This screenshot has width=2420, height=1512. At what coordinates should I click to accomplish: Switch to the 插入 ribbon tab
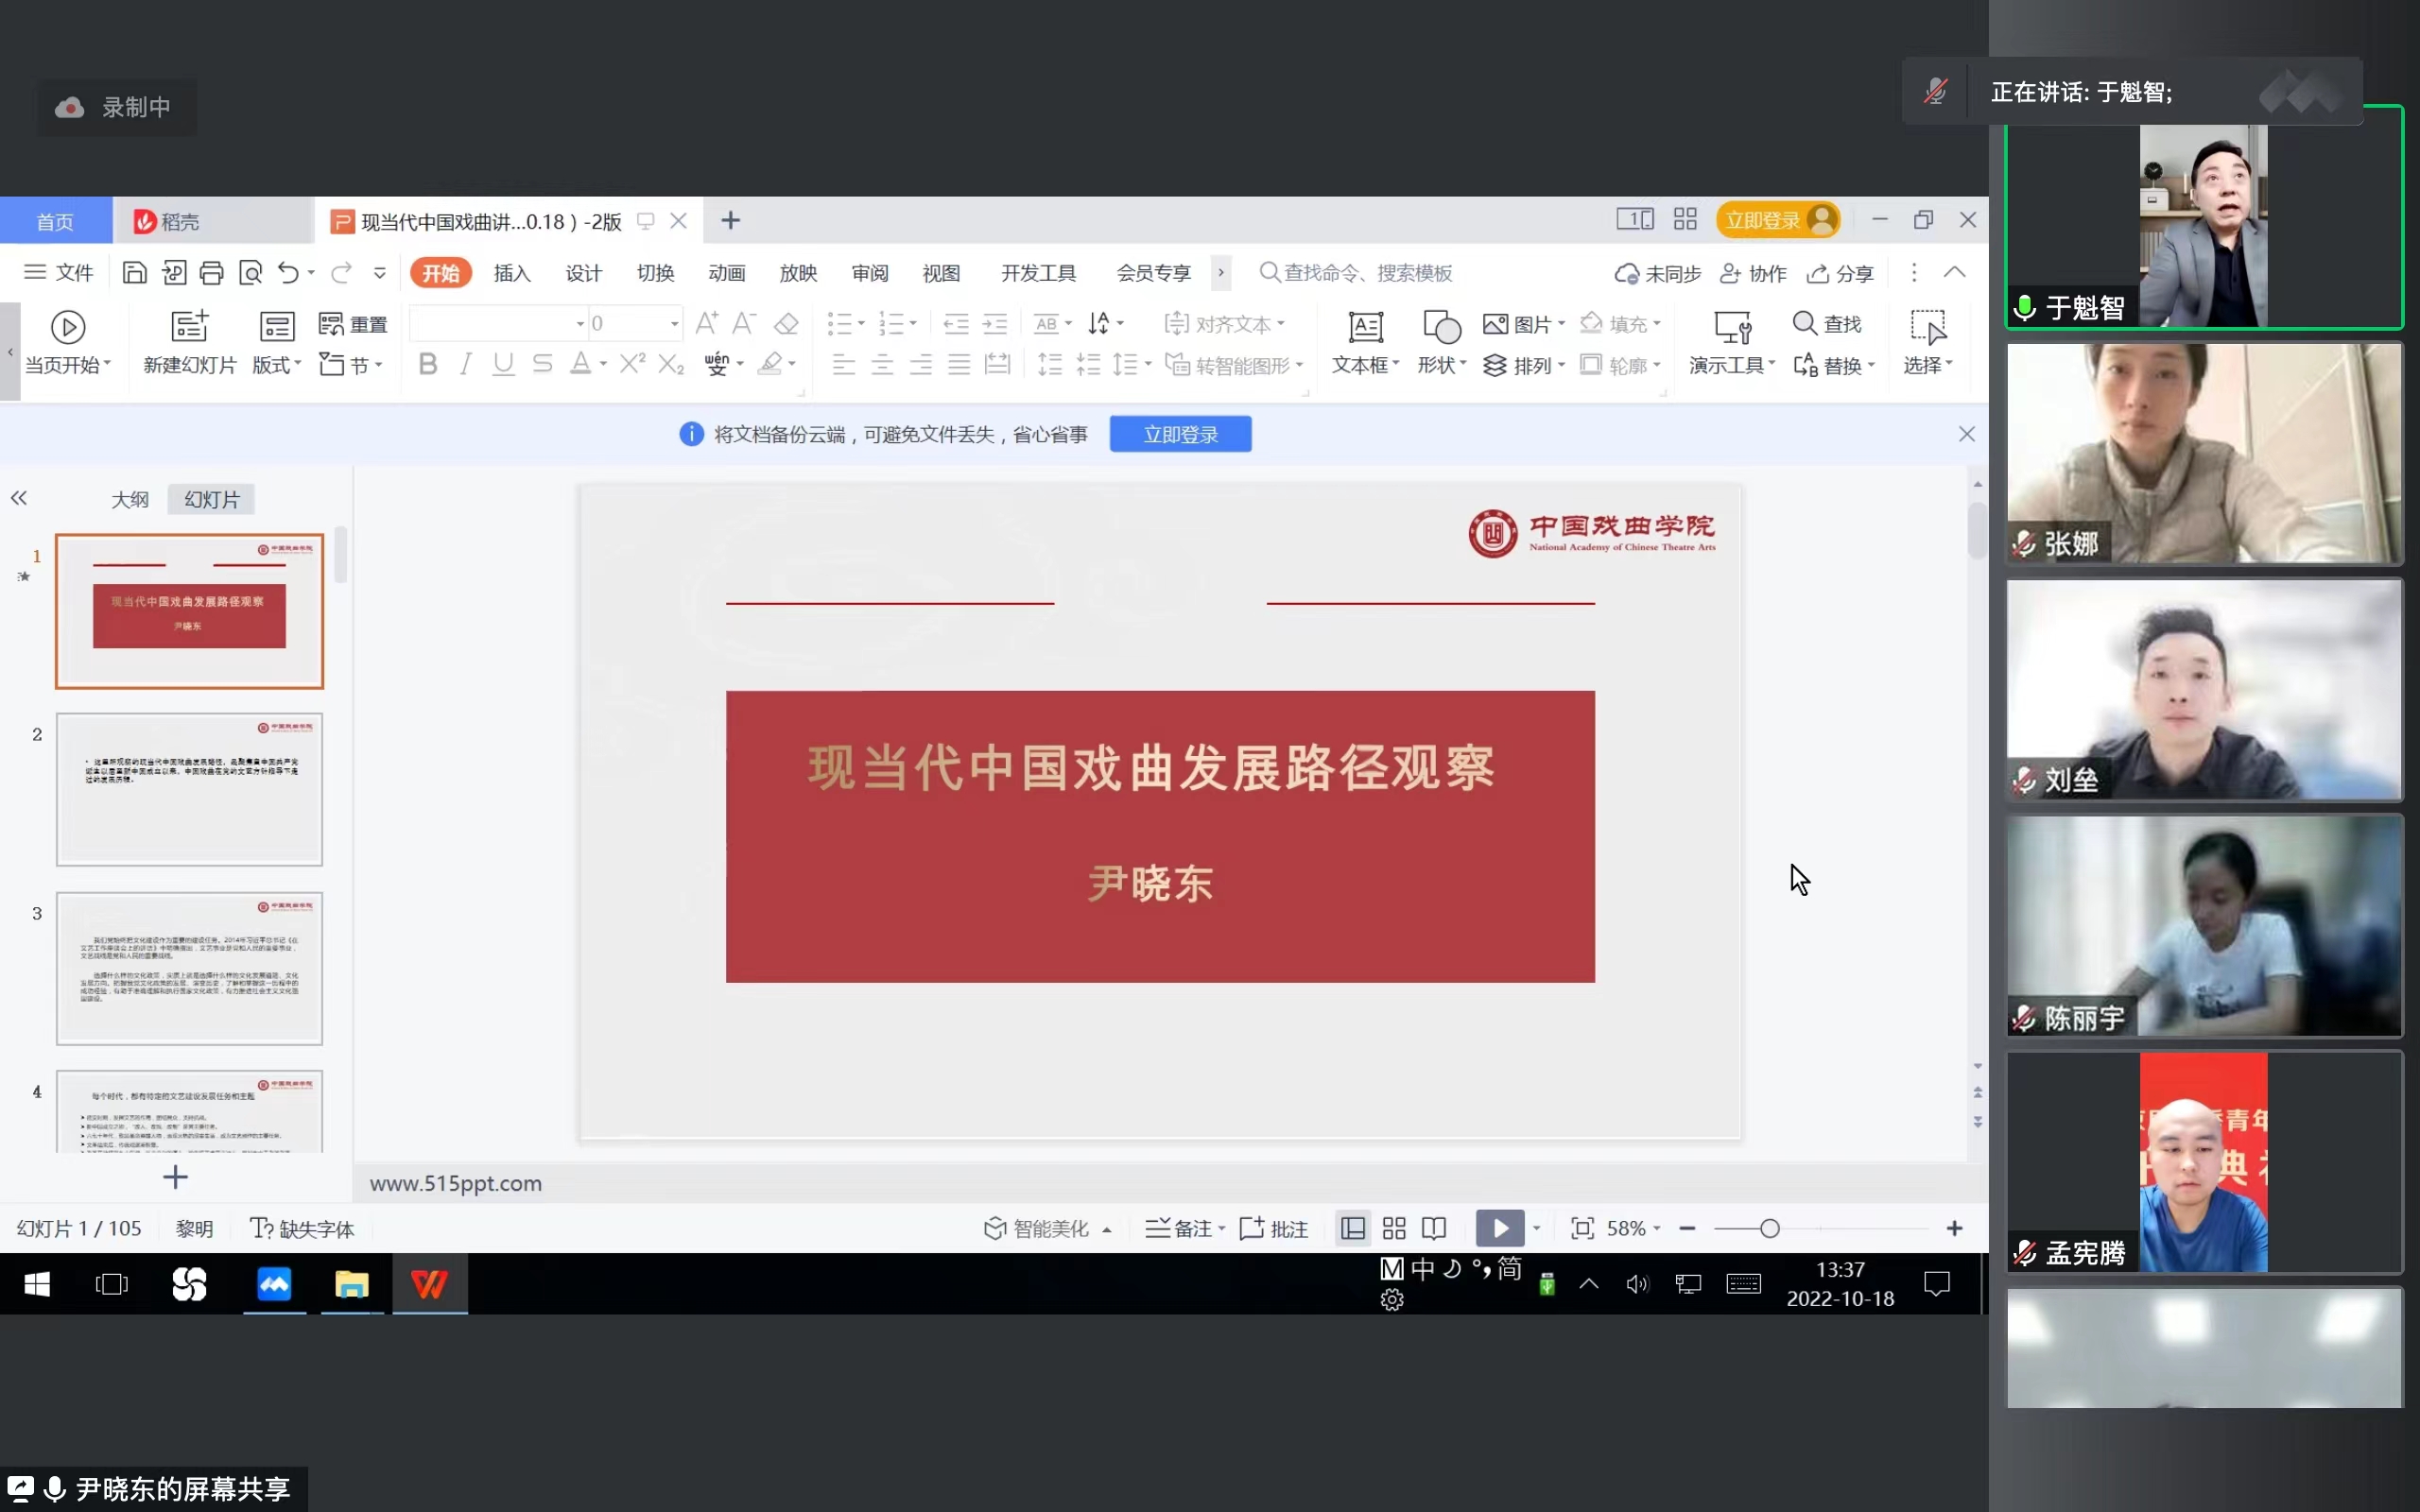click(x=512, y=272)
